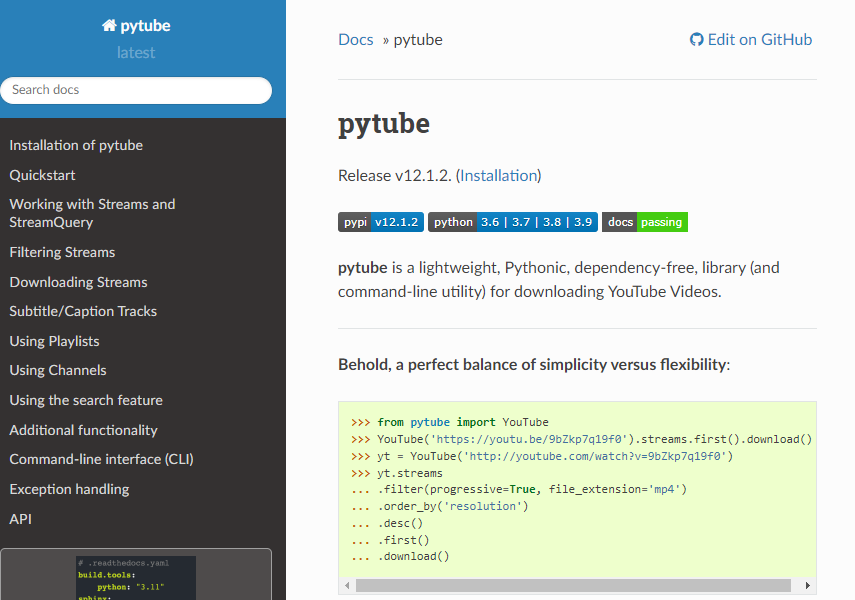This screenshot has width=855, height=600.
Task: Navigate to Using Playlists
Action: click(x=54, y=341)
